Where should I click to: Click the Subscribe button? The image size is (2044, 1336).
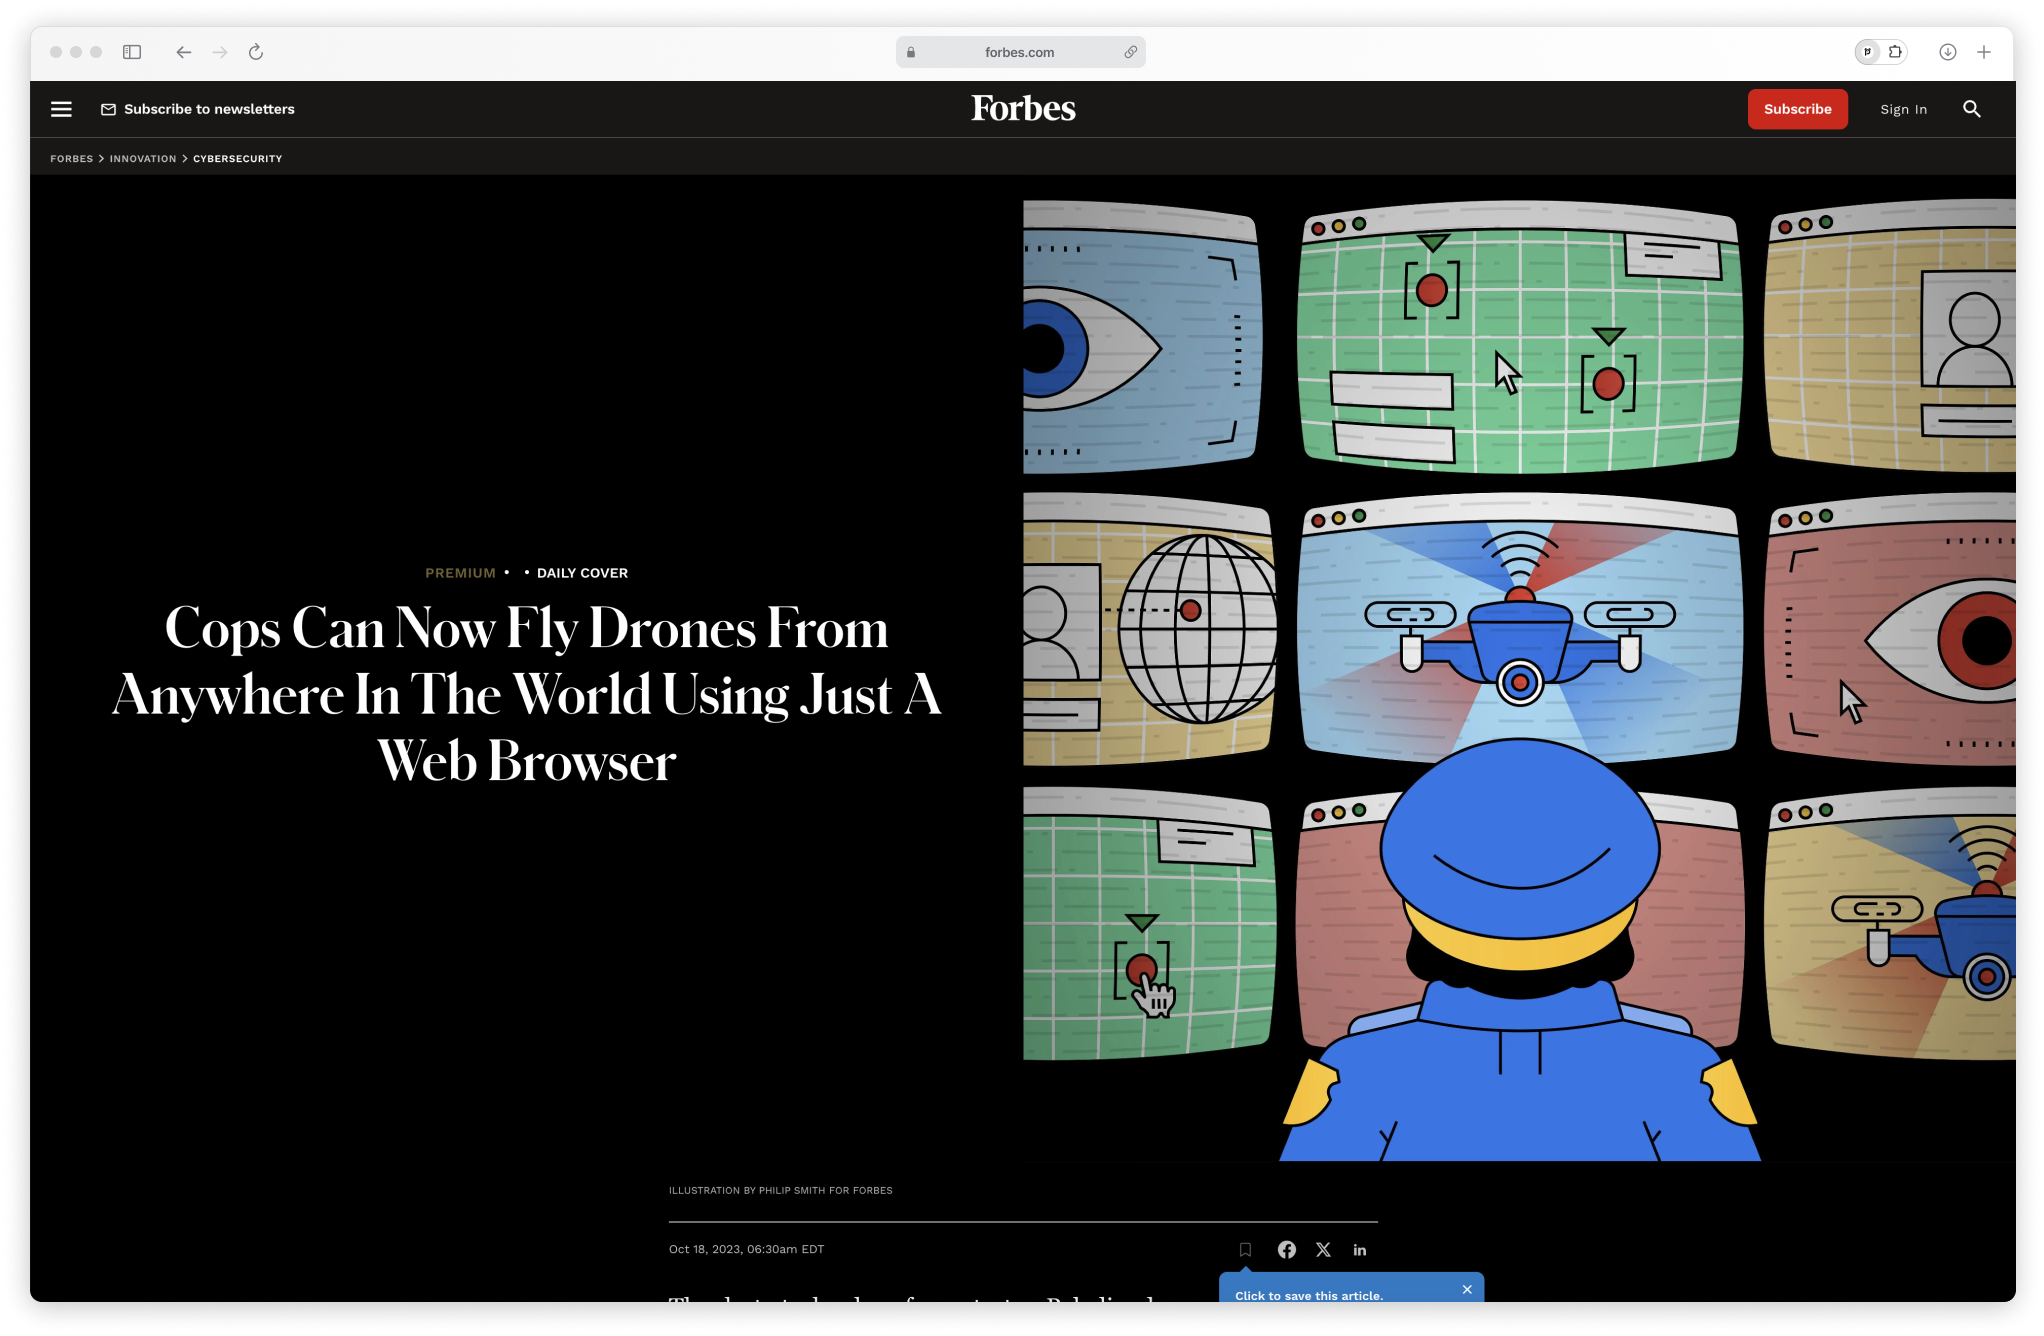(1797, 109)
